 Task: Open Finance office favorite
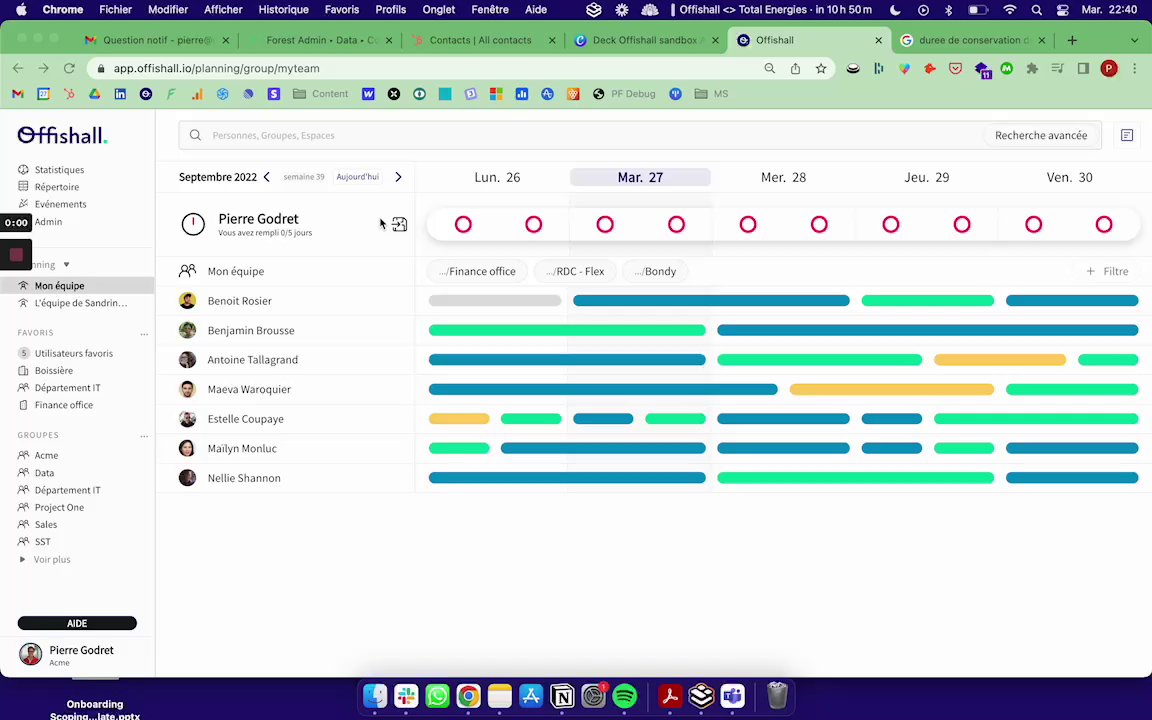64,405
